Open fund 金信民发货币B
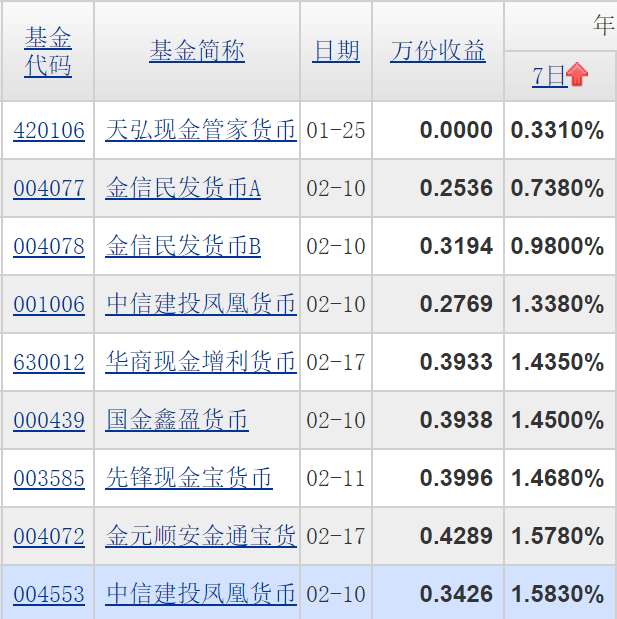617x619 pixels. pos(183,246)
